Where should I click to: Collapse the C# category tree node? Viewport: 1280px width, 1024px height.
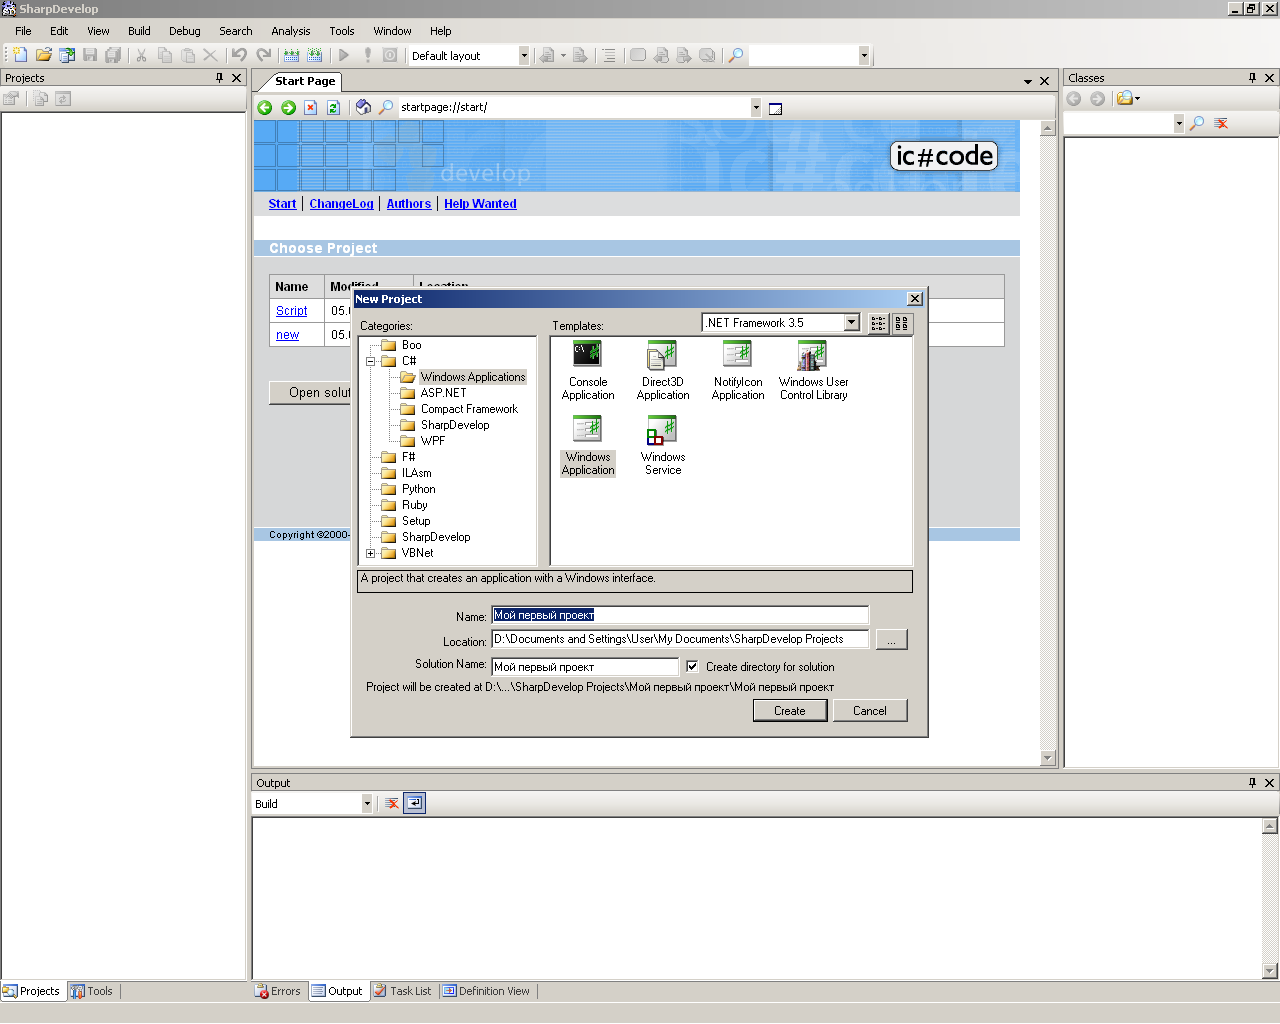point(370,361)
